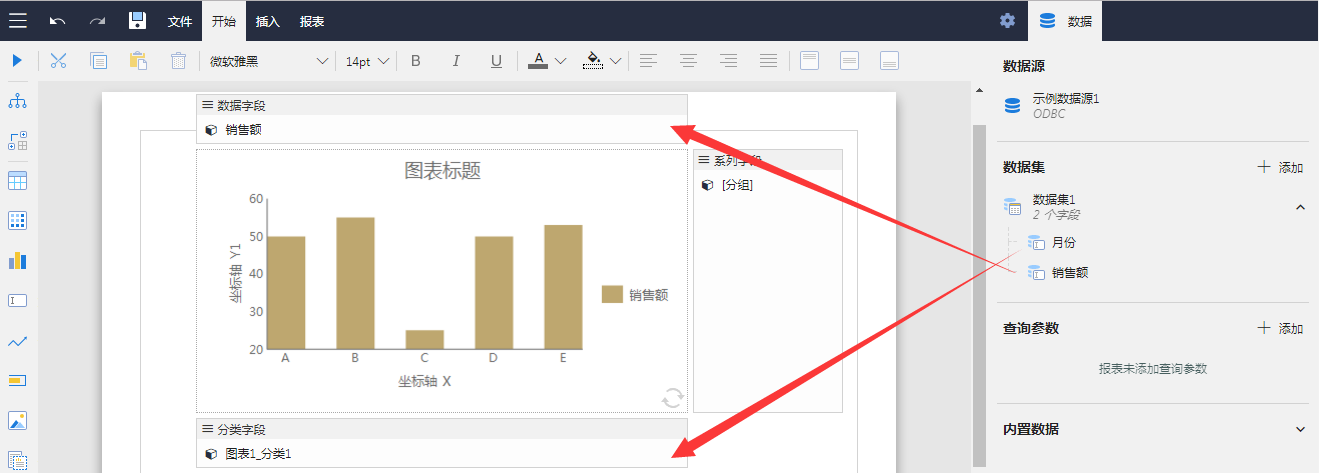The height and width of the screenshot is (473, 1319).
Task: Click the cut scissors icon
Action: pyautogui.click(x=58, y=61)
